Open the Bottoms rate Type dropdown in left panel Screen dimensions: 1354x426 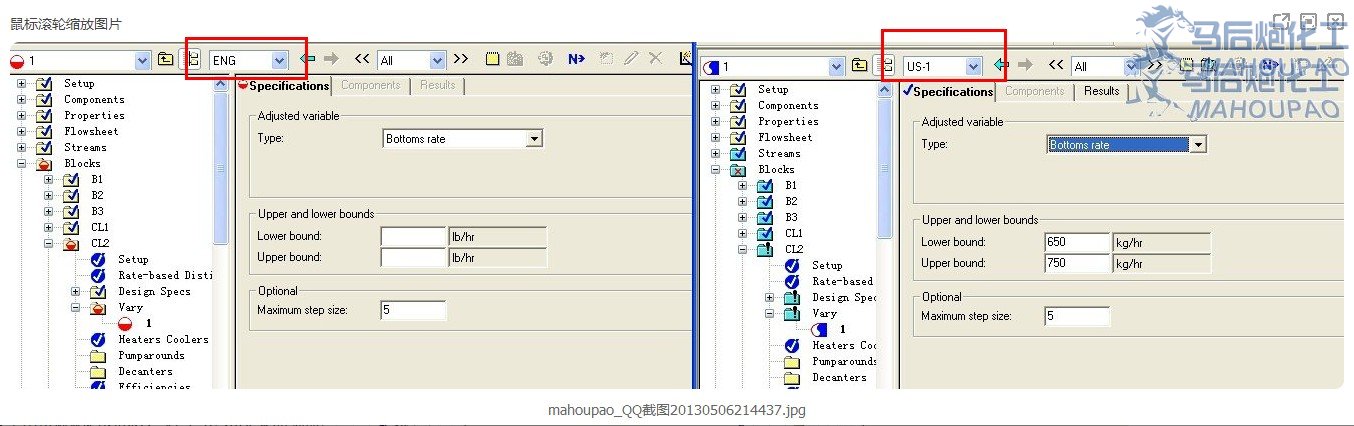coord(534,140)
